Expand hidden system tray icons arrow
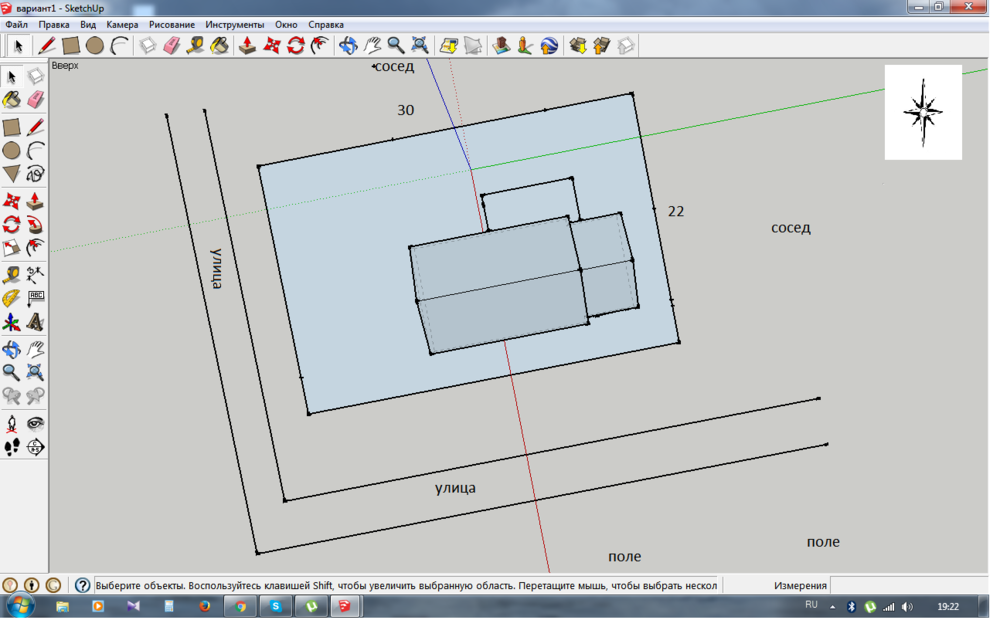 click(832, 607)
